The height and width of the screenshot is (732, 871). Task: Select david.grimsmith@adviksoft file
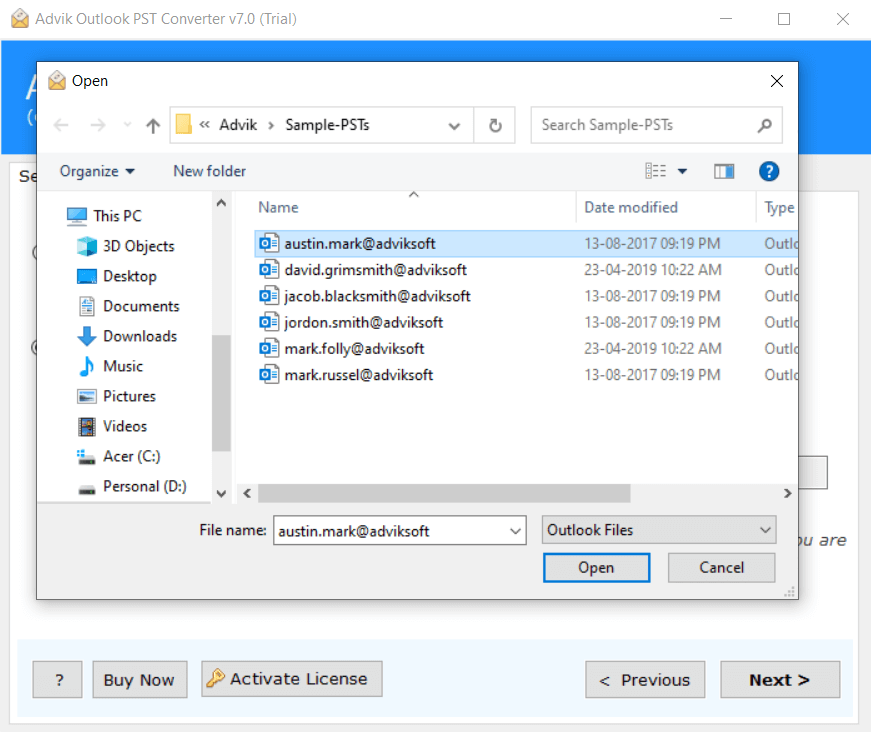[526, 270]
